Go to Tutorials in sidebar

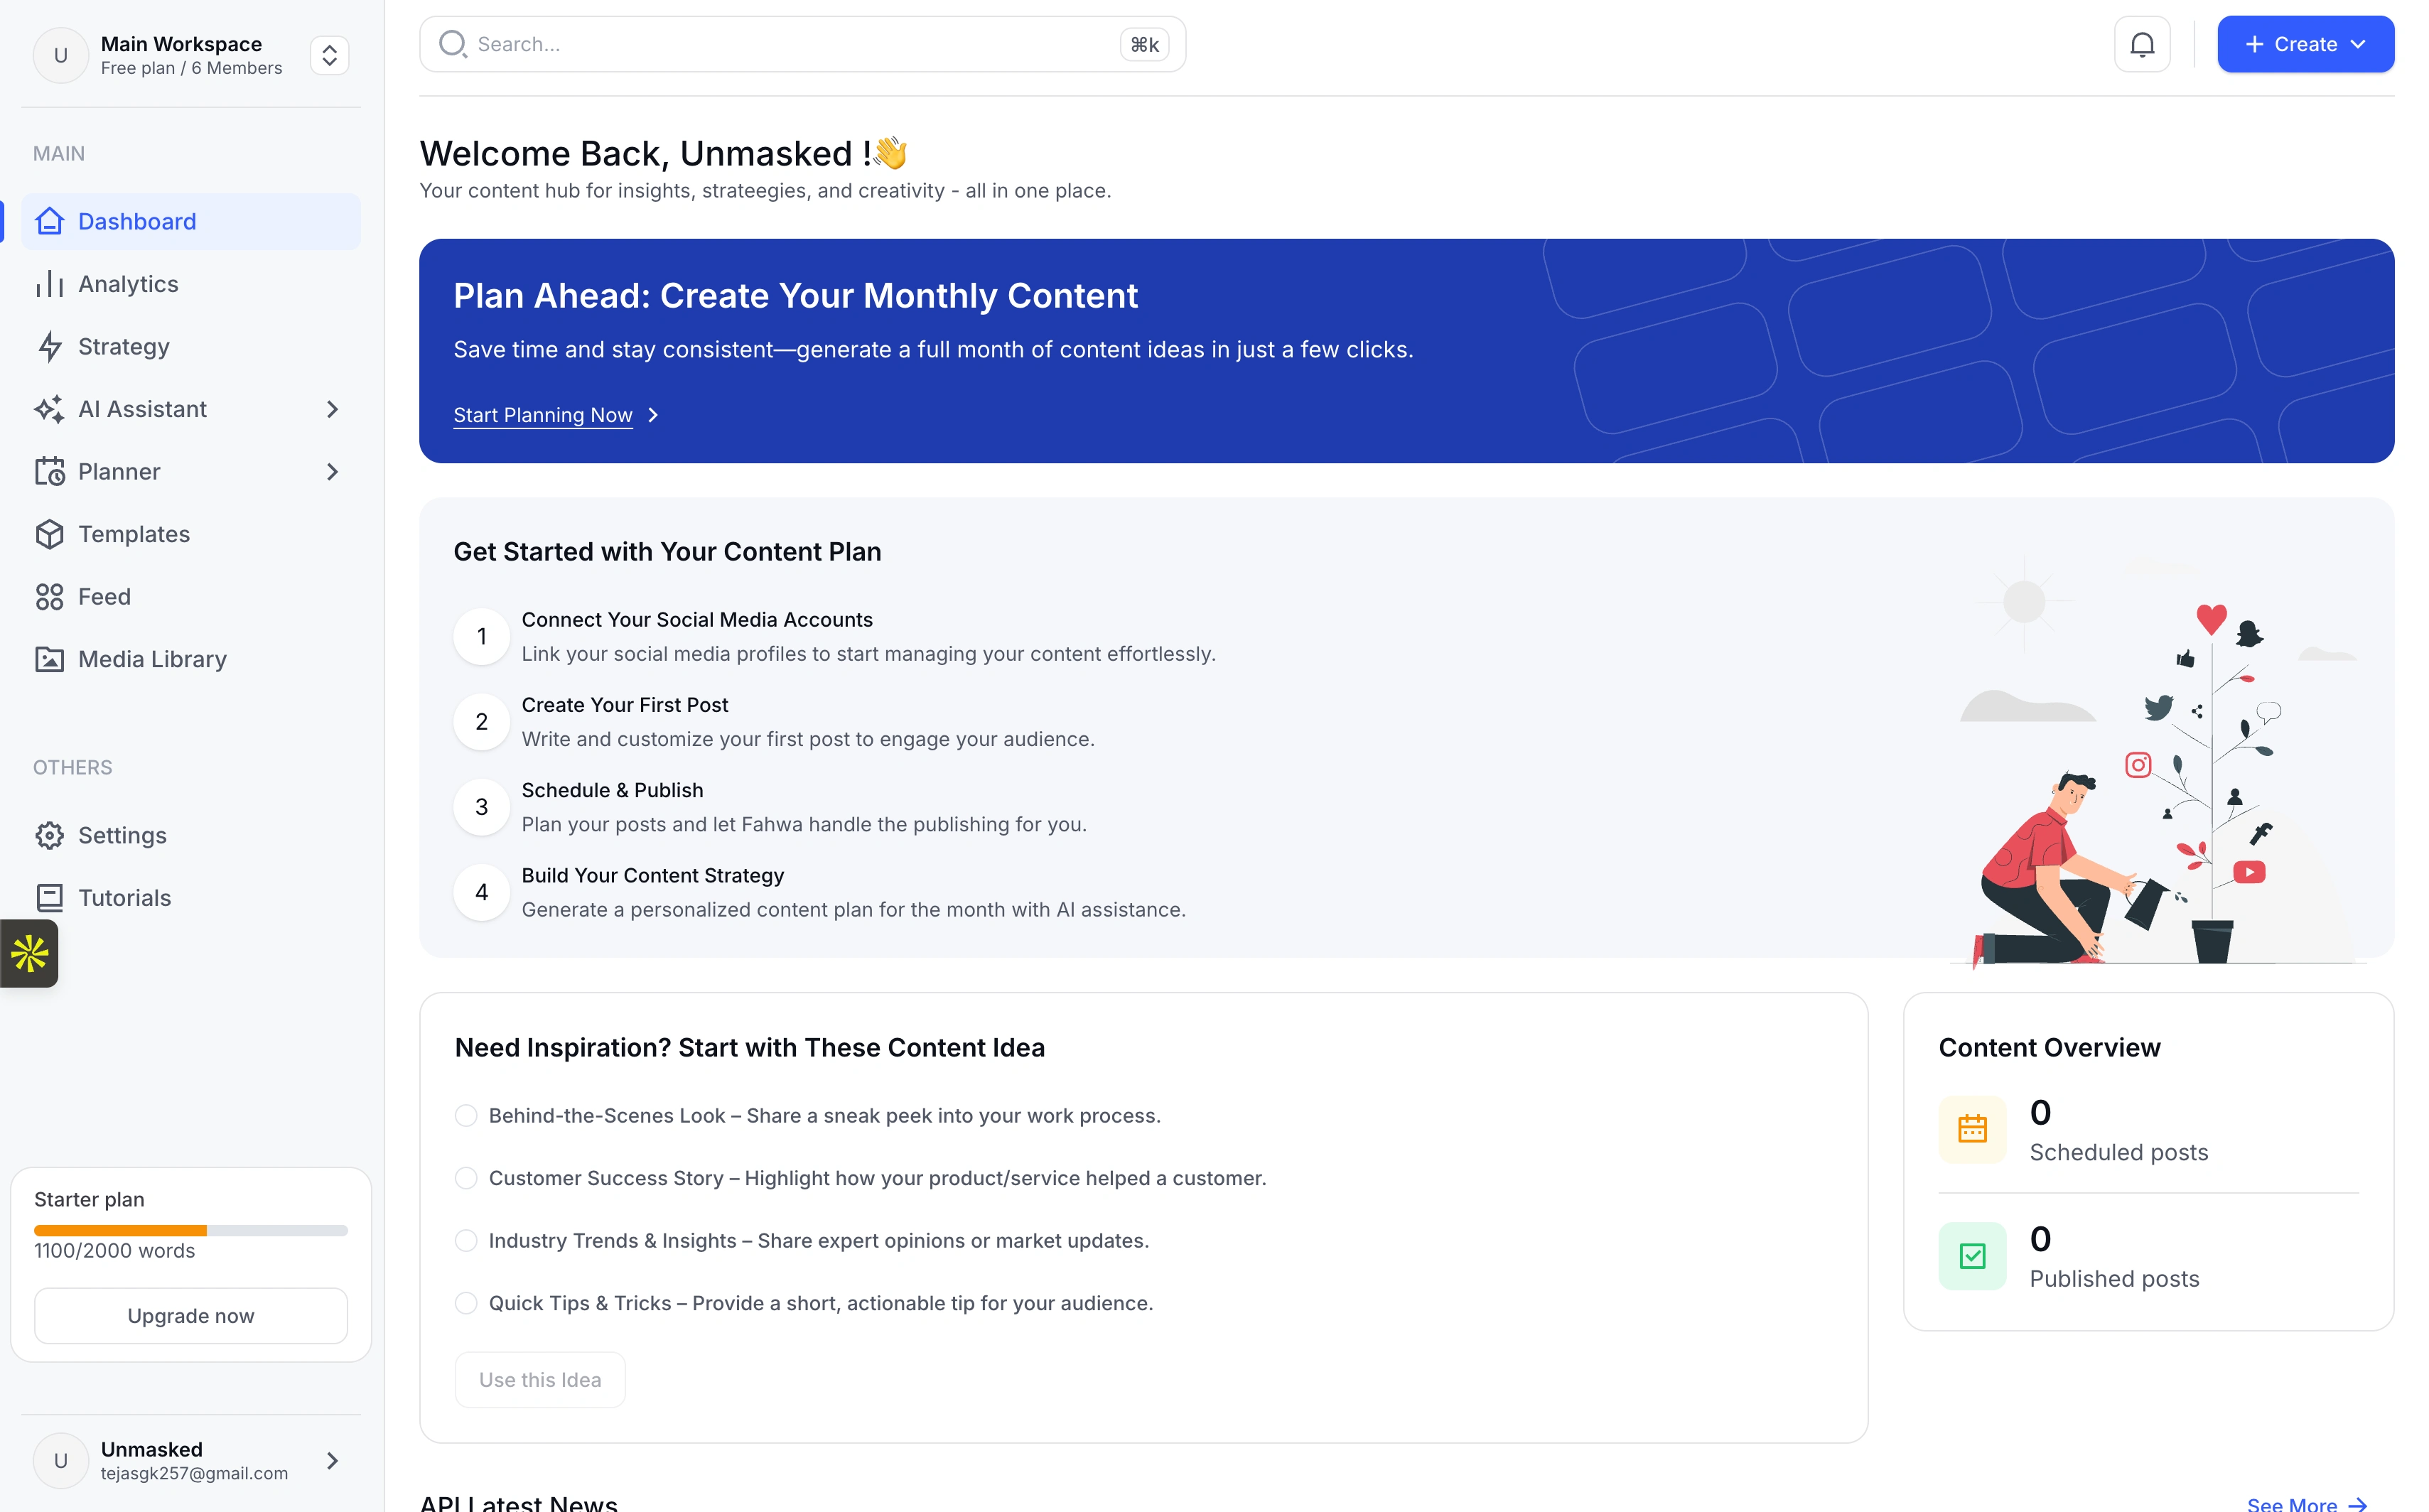[124, 898]
